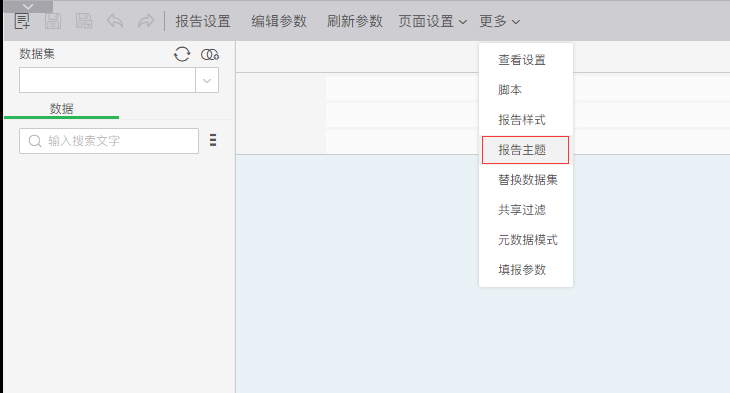
Task: Click the redo arrow icon
Action: click(146, 21)
